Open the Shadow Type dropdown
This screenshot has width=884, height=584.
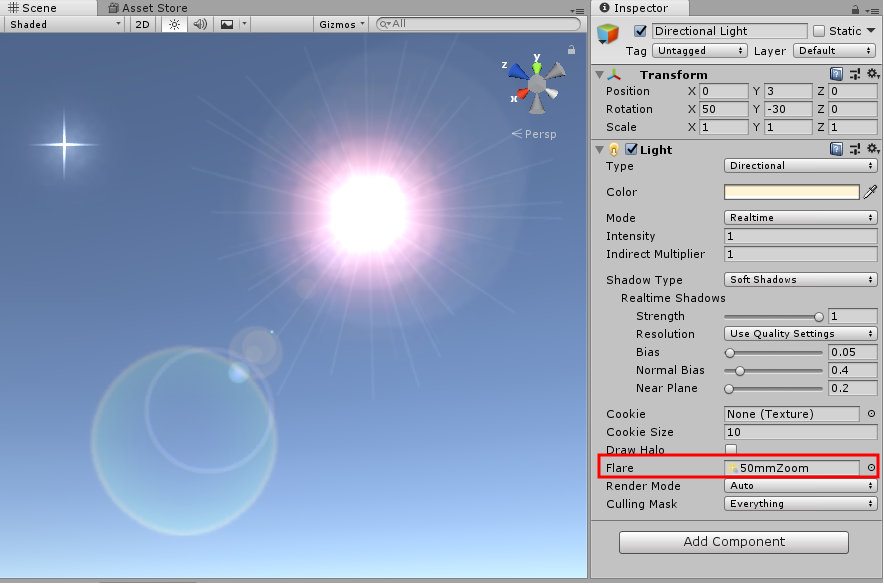801,280
